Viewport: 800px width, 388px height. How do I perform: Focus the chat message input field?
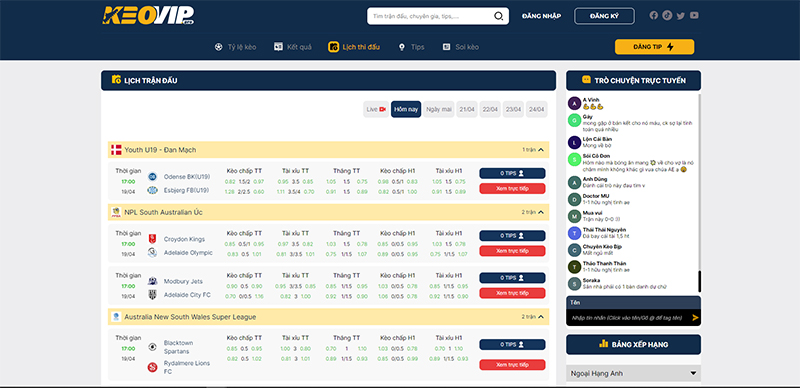tap(628, 318)
